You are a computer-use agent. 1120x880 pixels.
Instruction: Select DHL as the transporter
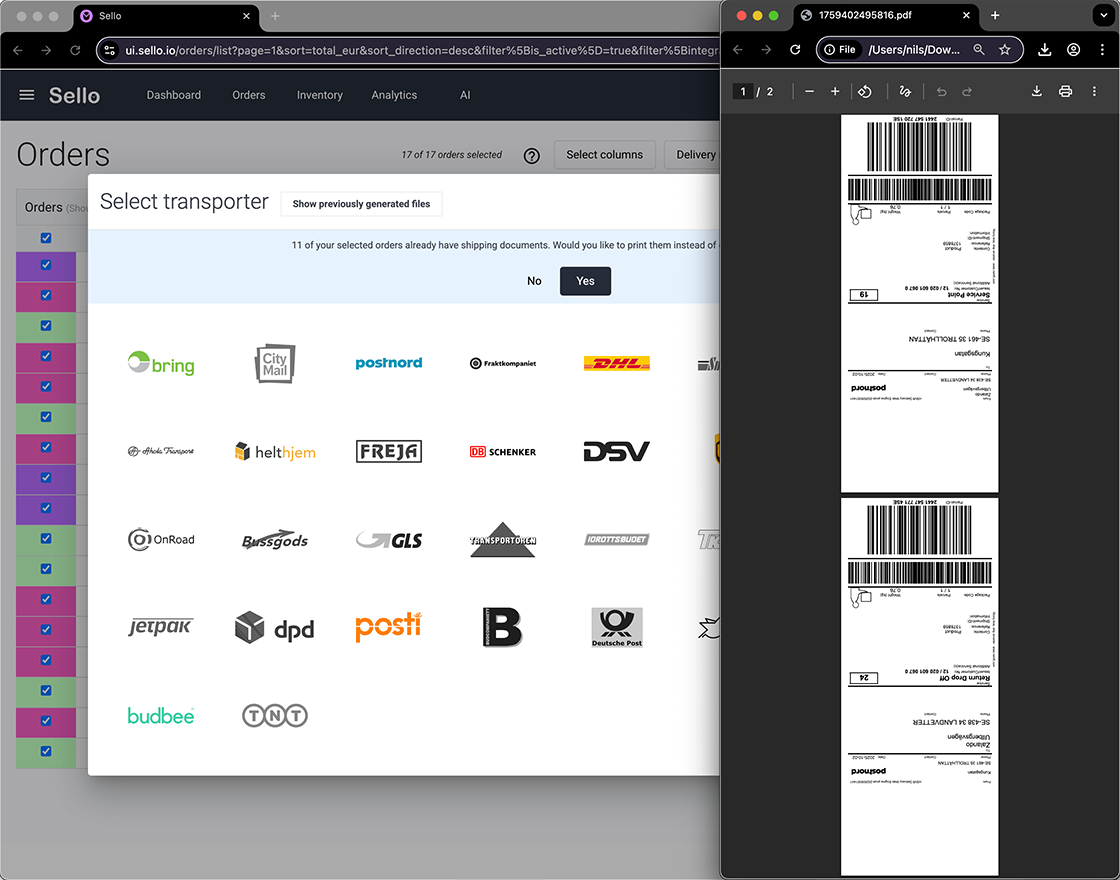pos(616,363)
